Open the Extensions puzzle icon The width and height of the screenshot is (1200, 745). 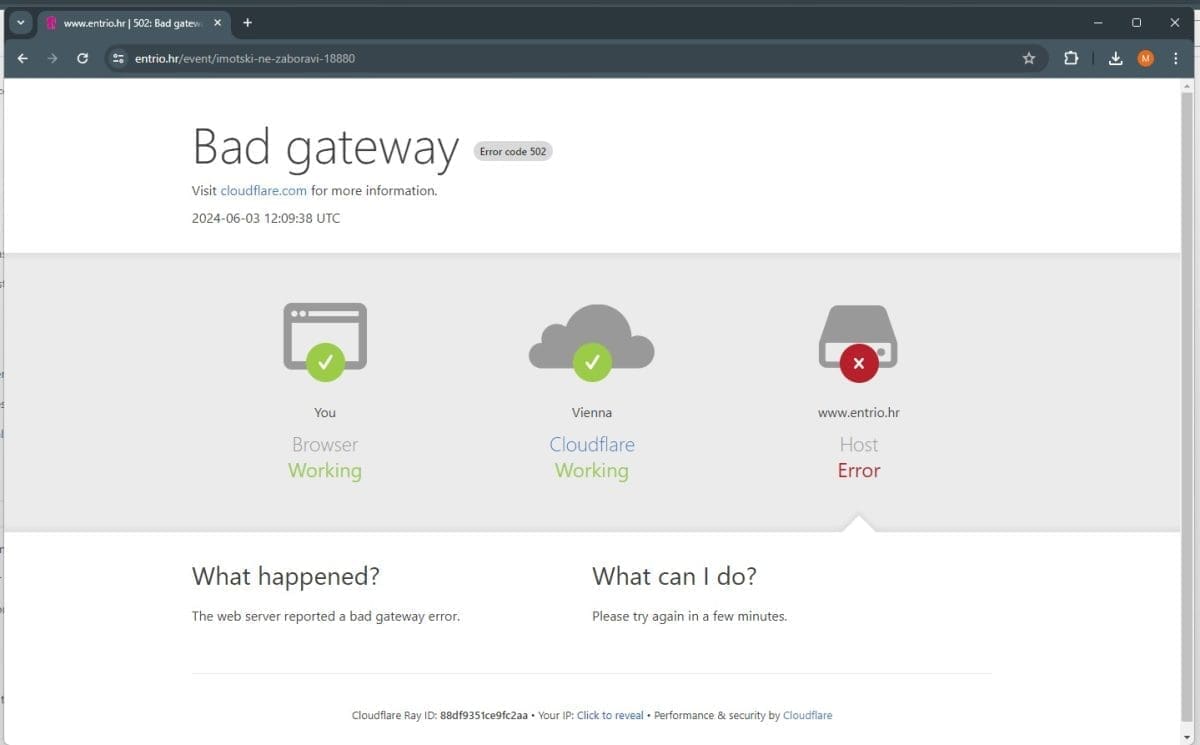[x=1071, y=58]
